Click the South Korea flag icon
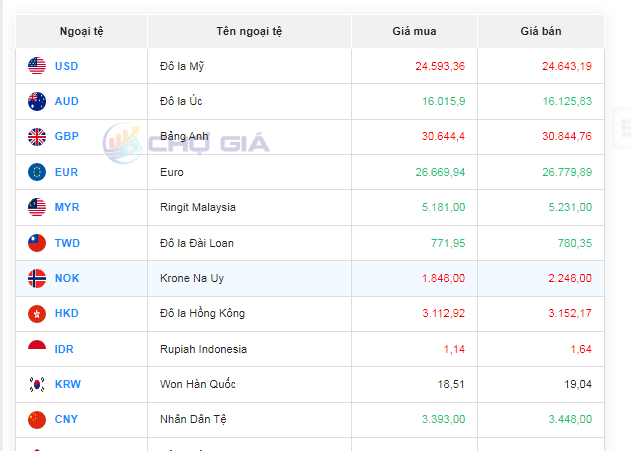Viewport: 631px width, 451px height. (x=37, y=384)
